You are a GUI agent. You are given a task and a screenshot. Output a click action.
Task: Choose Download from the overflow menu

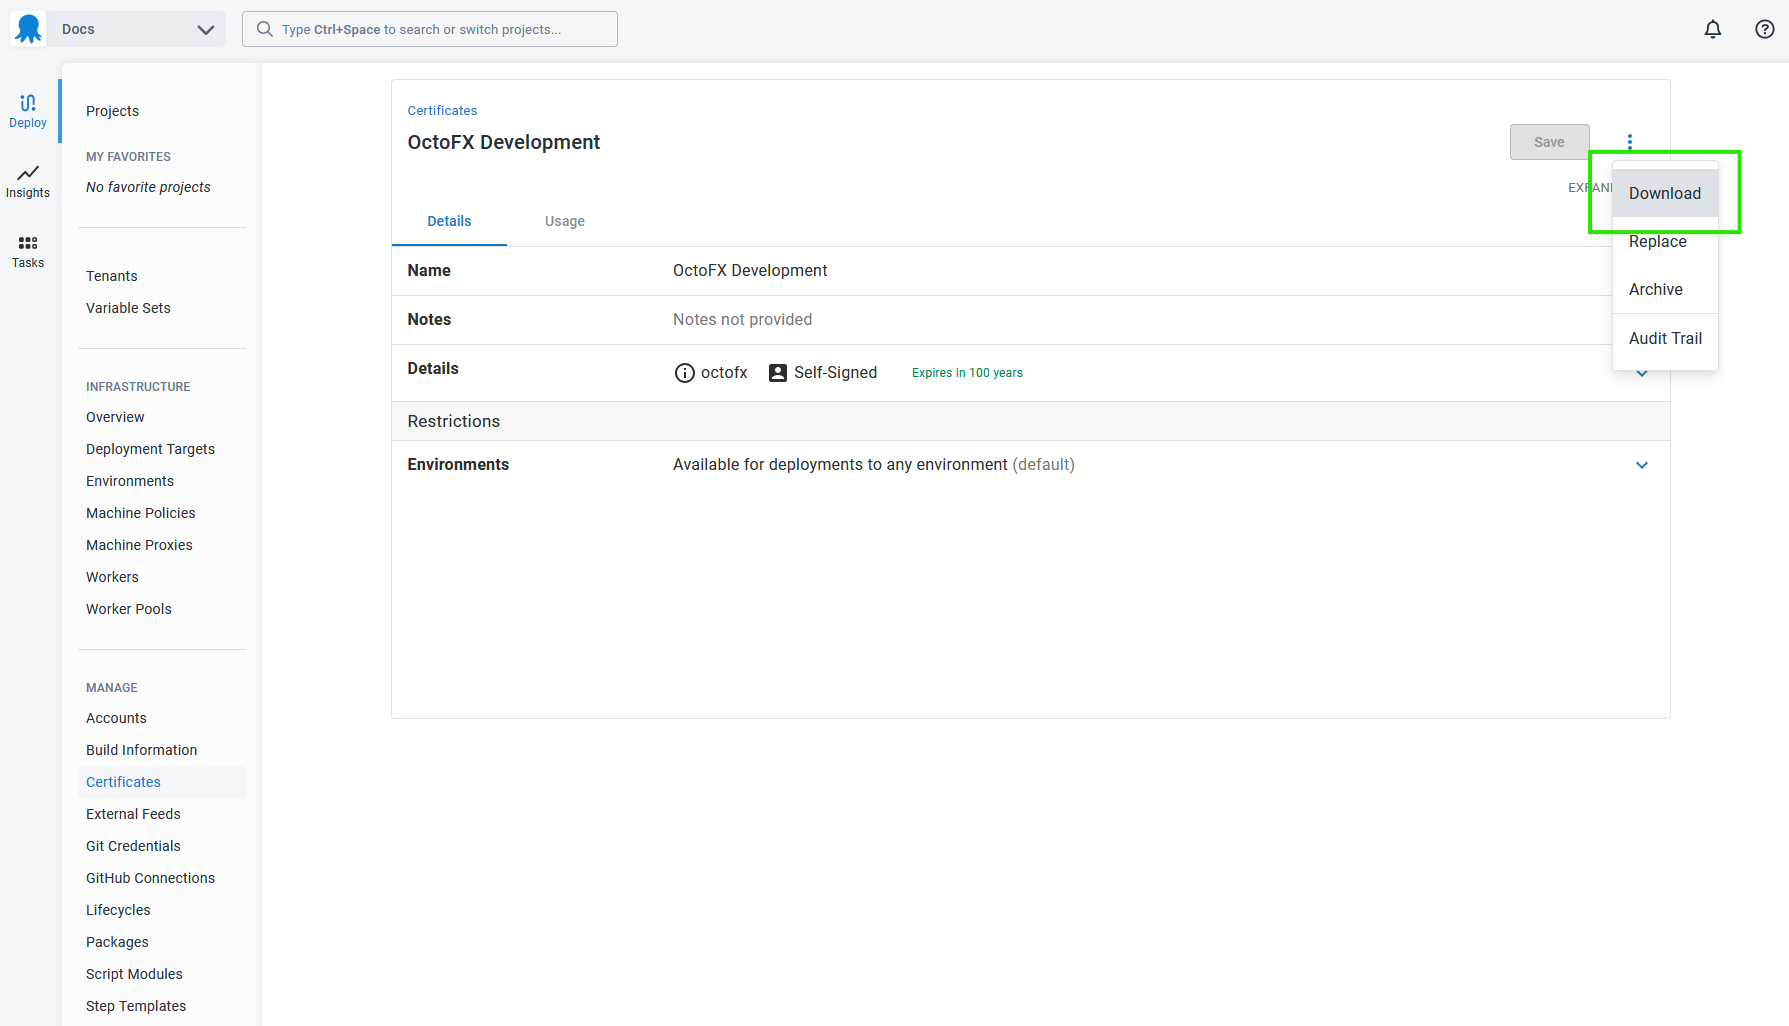[x=1665, y=193]
